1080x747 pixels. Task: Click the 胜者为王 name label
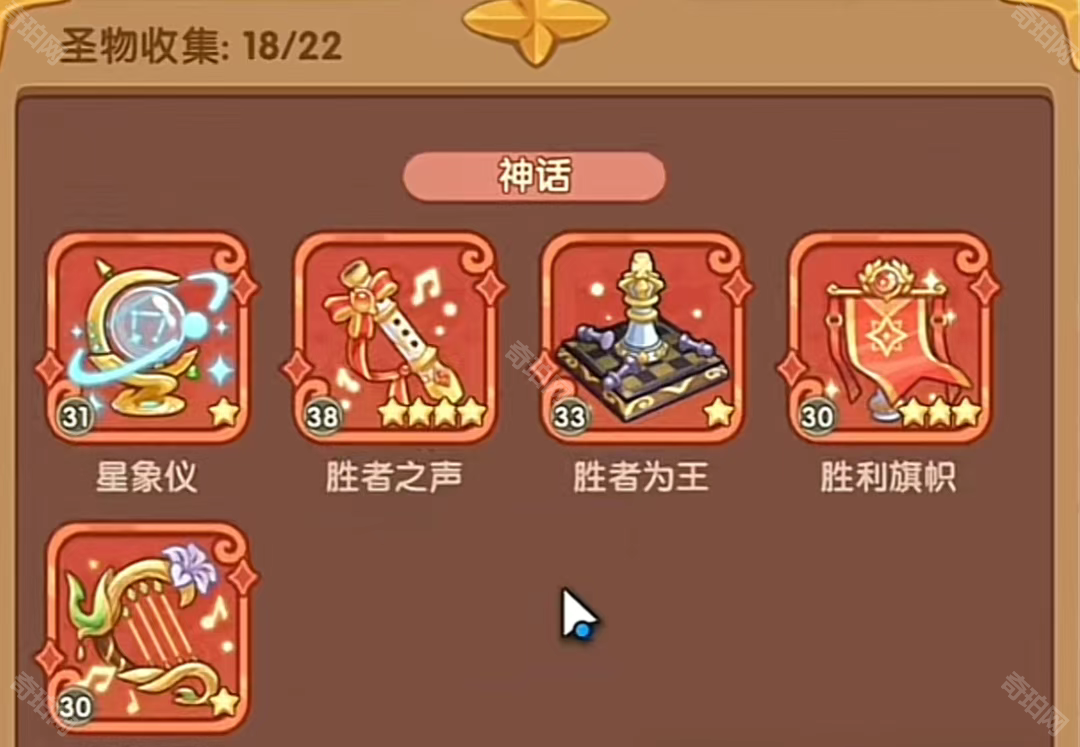[x=641, y=476]
